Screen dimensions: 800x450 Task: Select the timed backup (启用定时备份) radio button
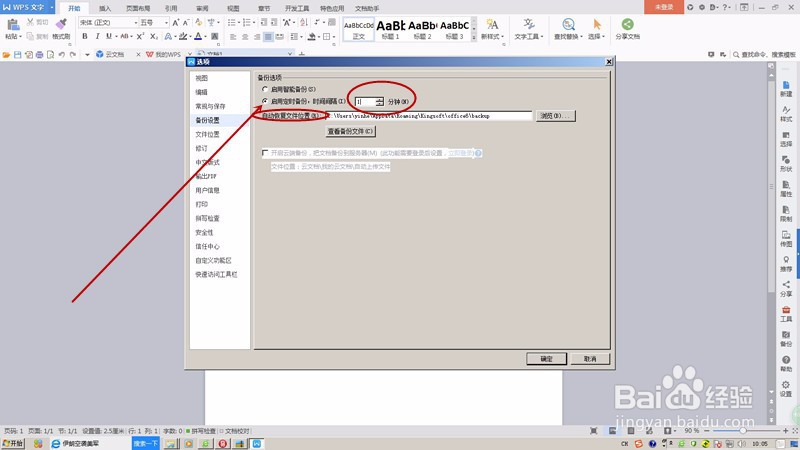tap(265, 102)
